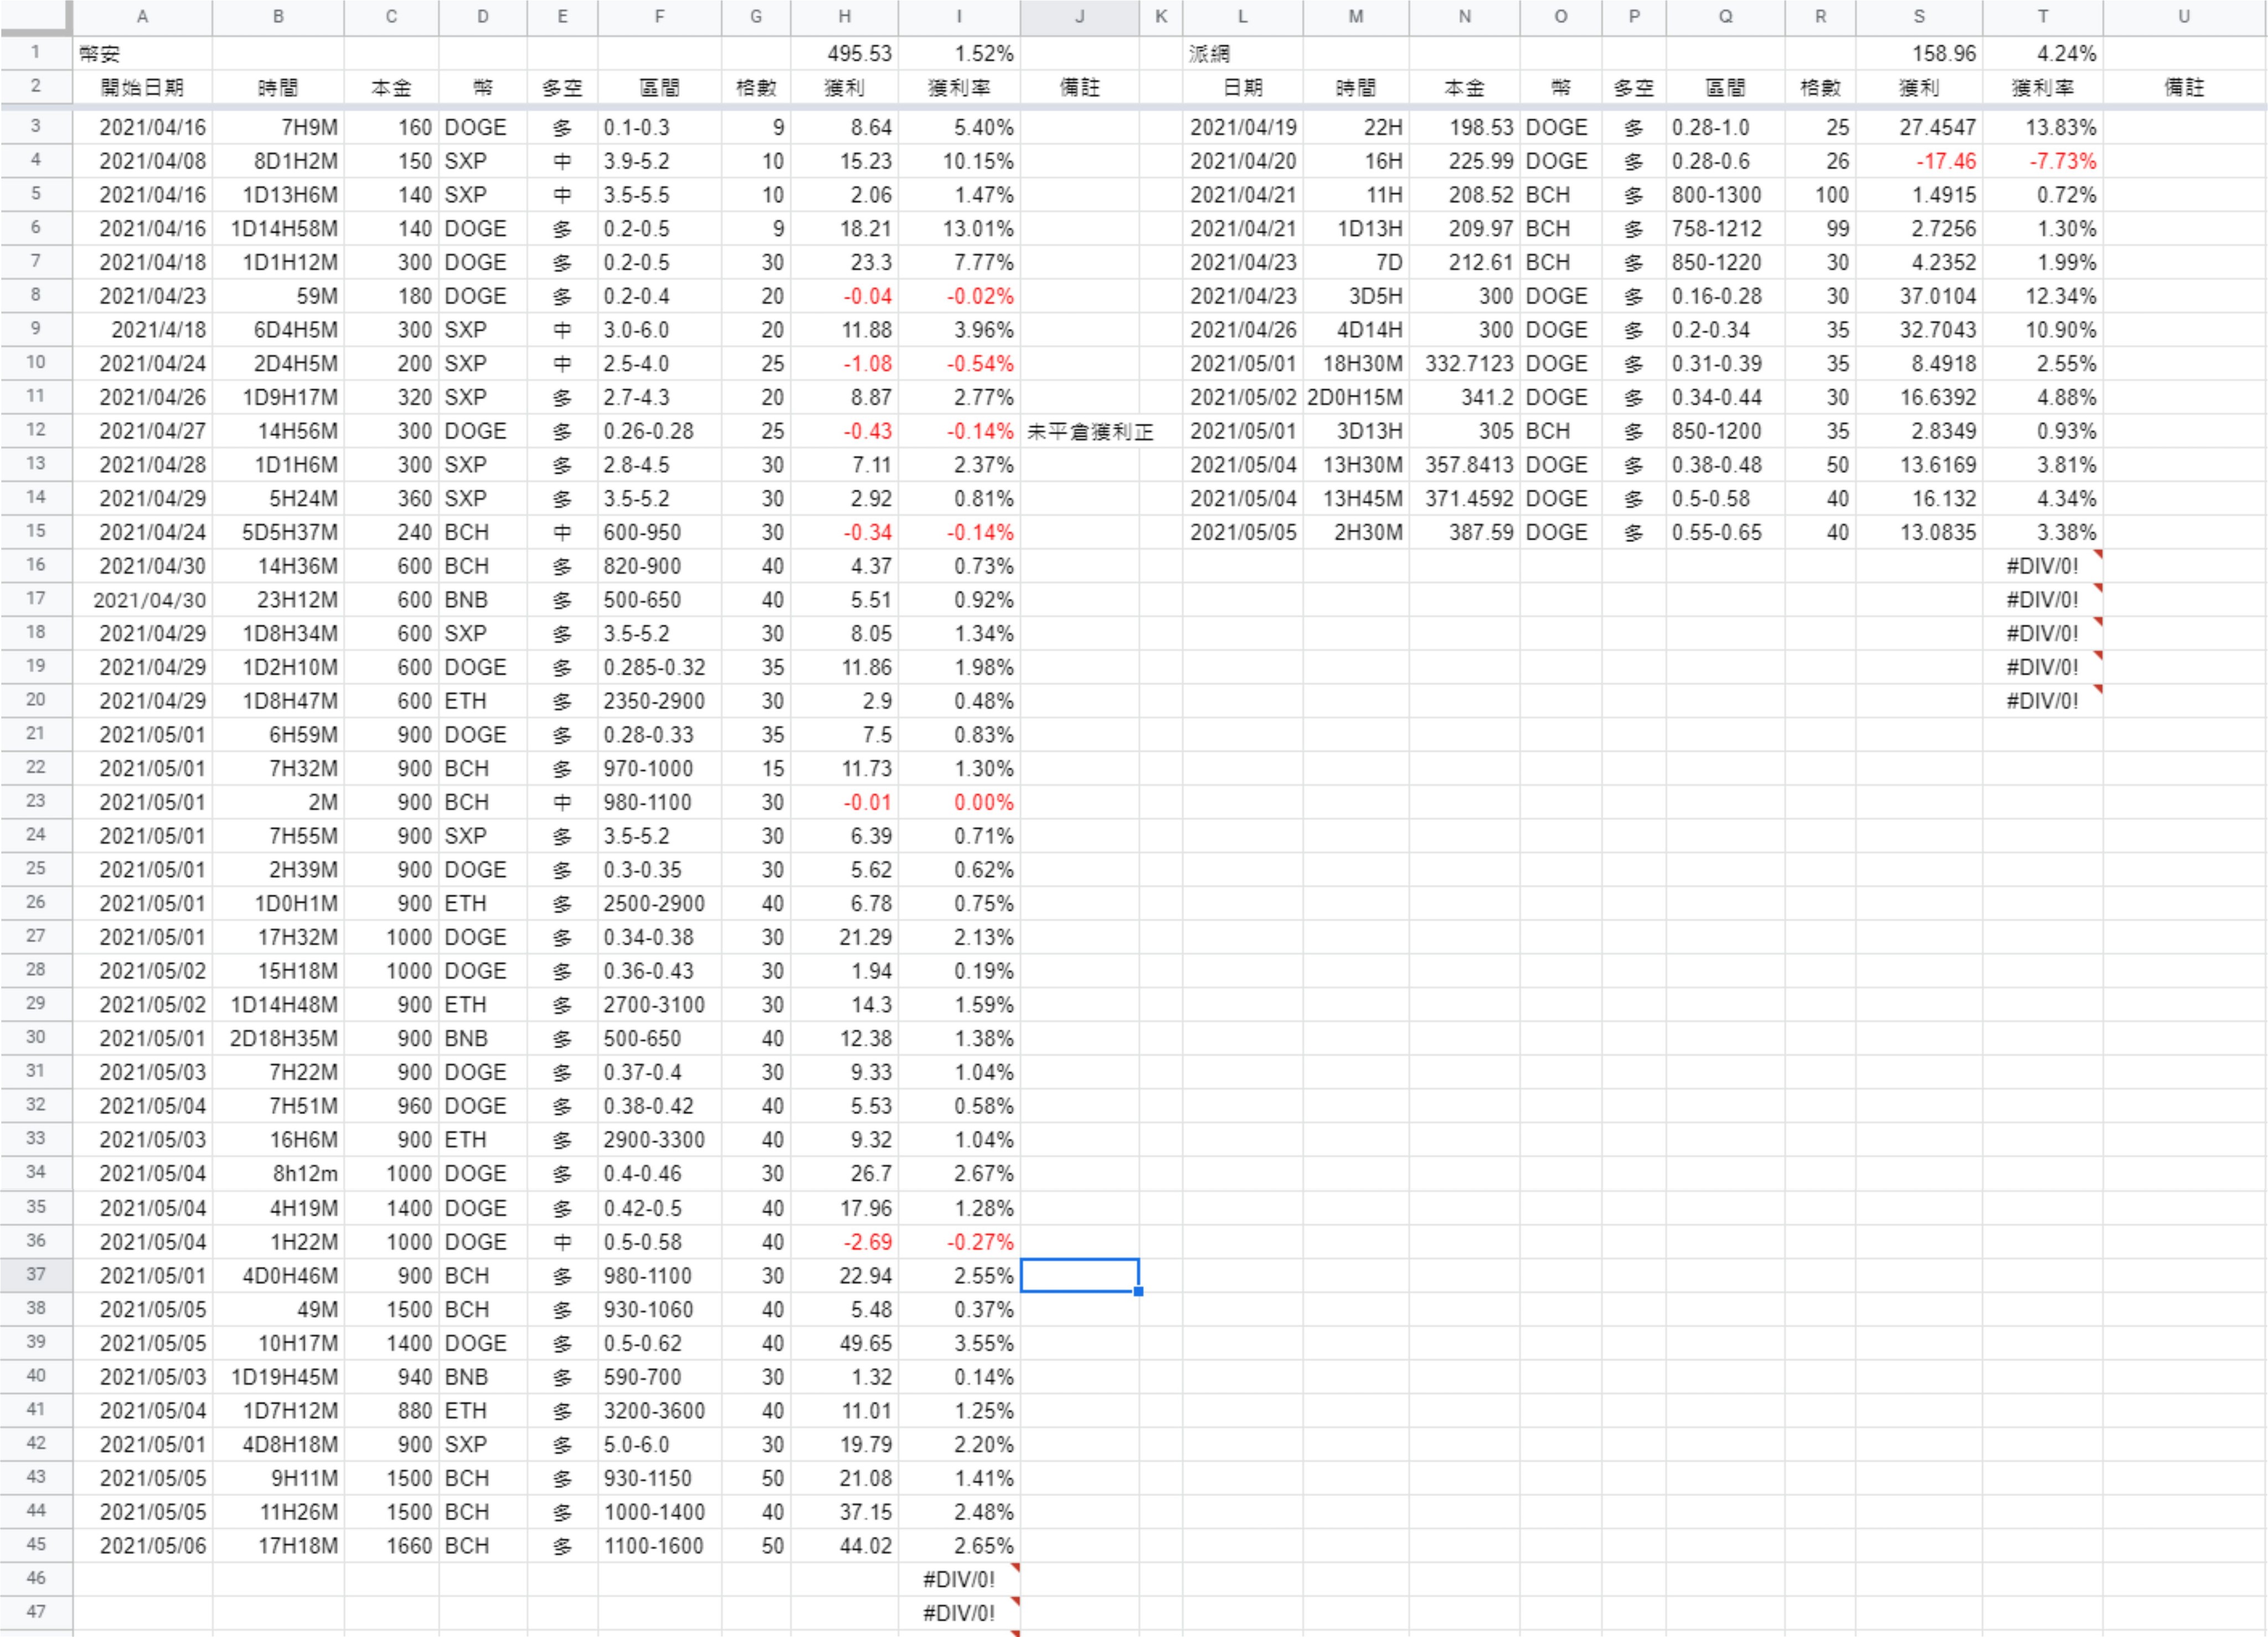Select duration cell 7H9M
This screenshot has height=1637, width=2268.
click(x=278, y=128)
